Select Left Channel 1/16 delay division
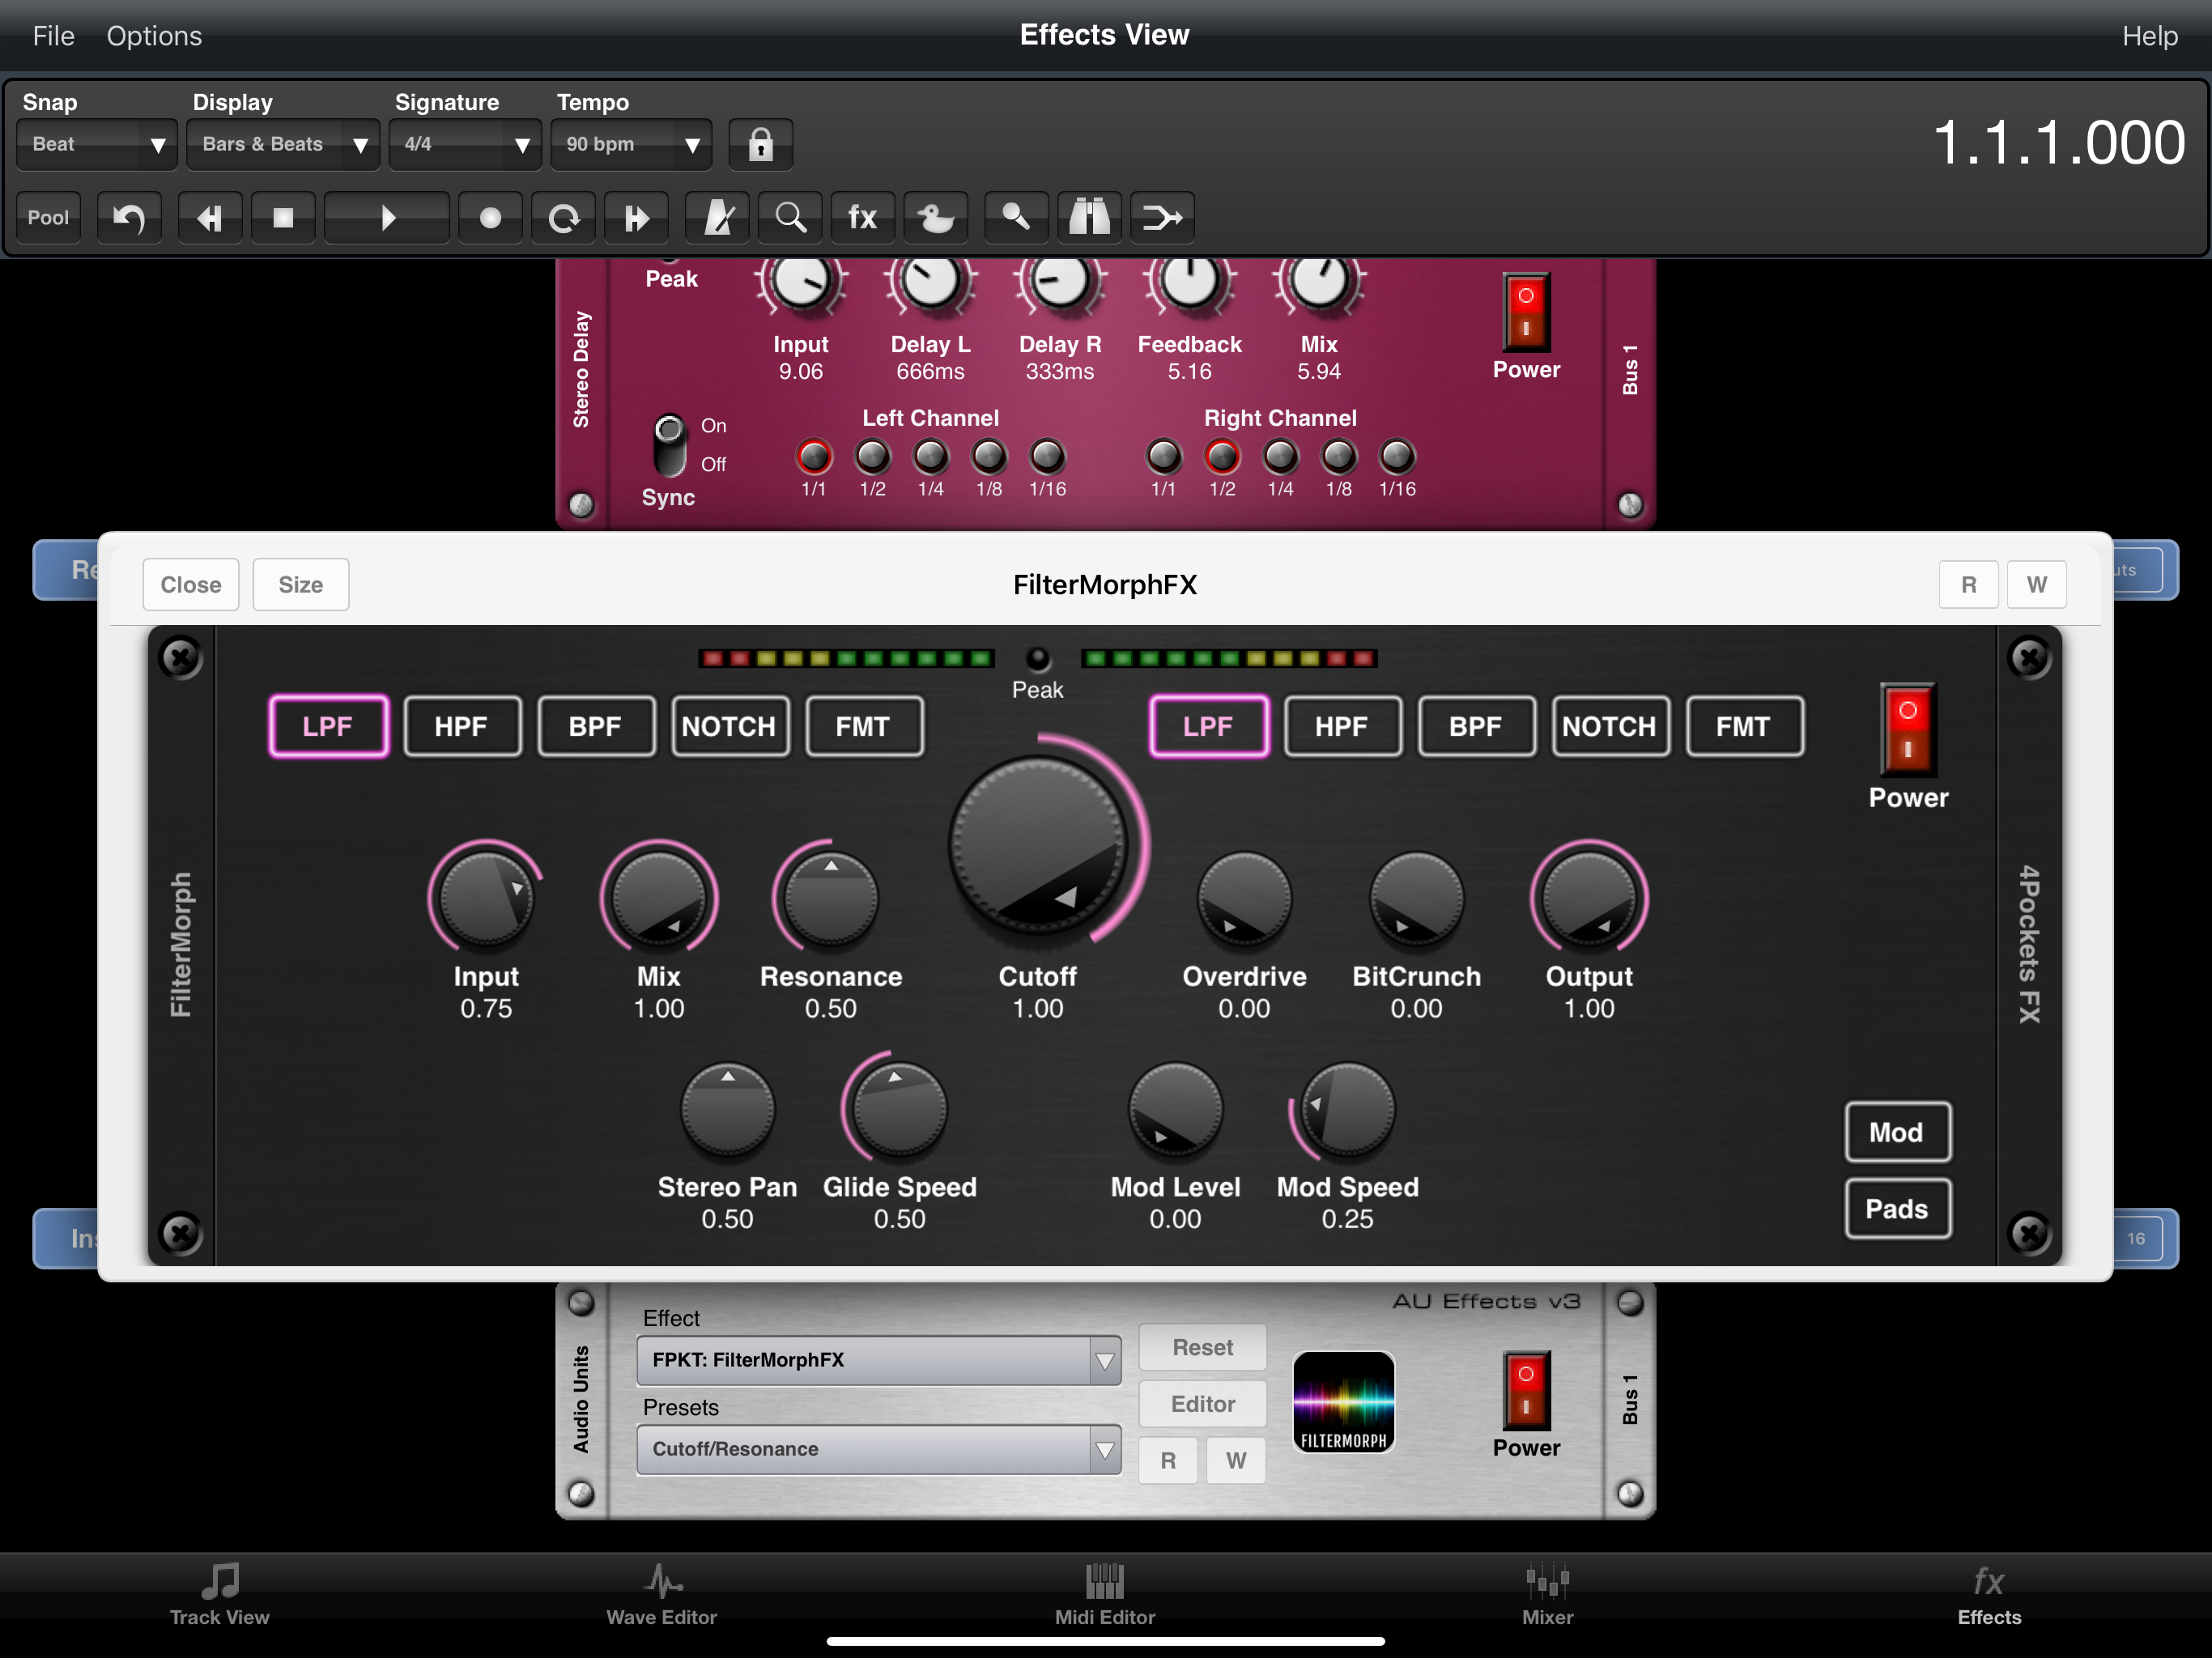2212x1658 pixels. [x=1047, y=456]
